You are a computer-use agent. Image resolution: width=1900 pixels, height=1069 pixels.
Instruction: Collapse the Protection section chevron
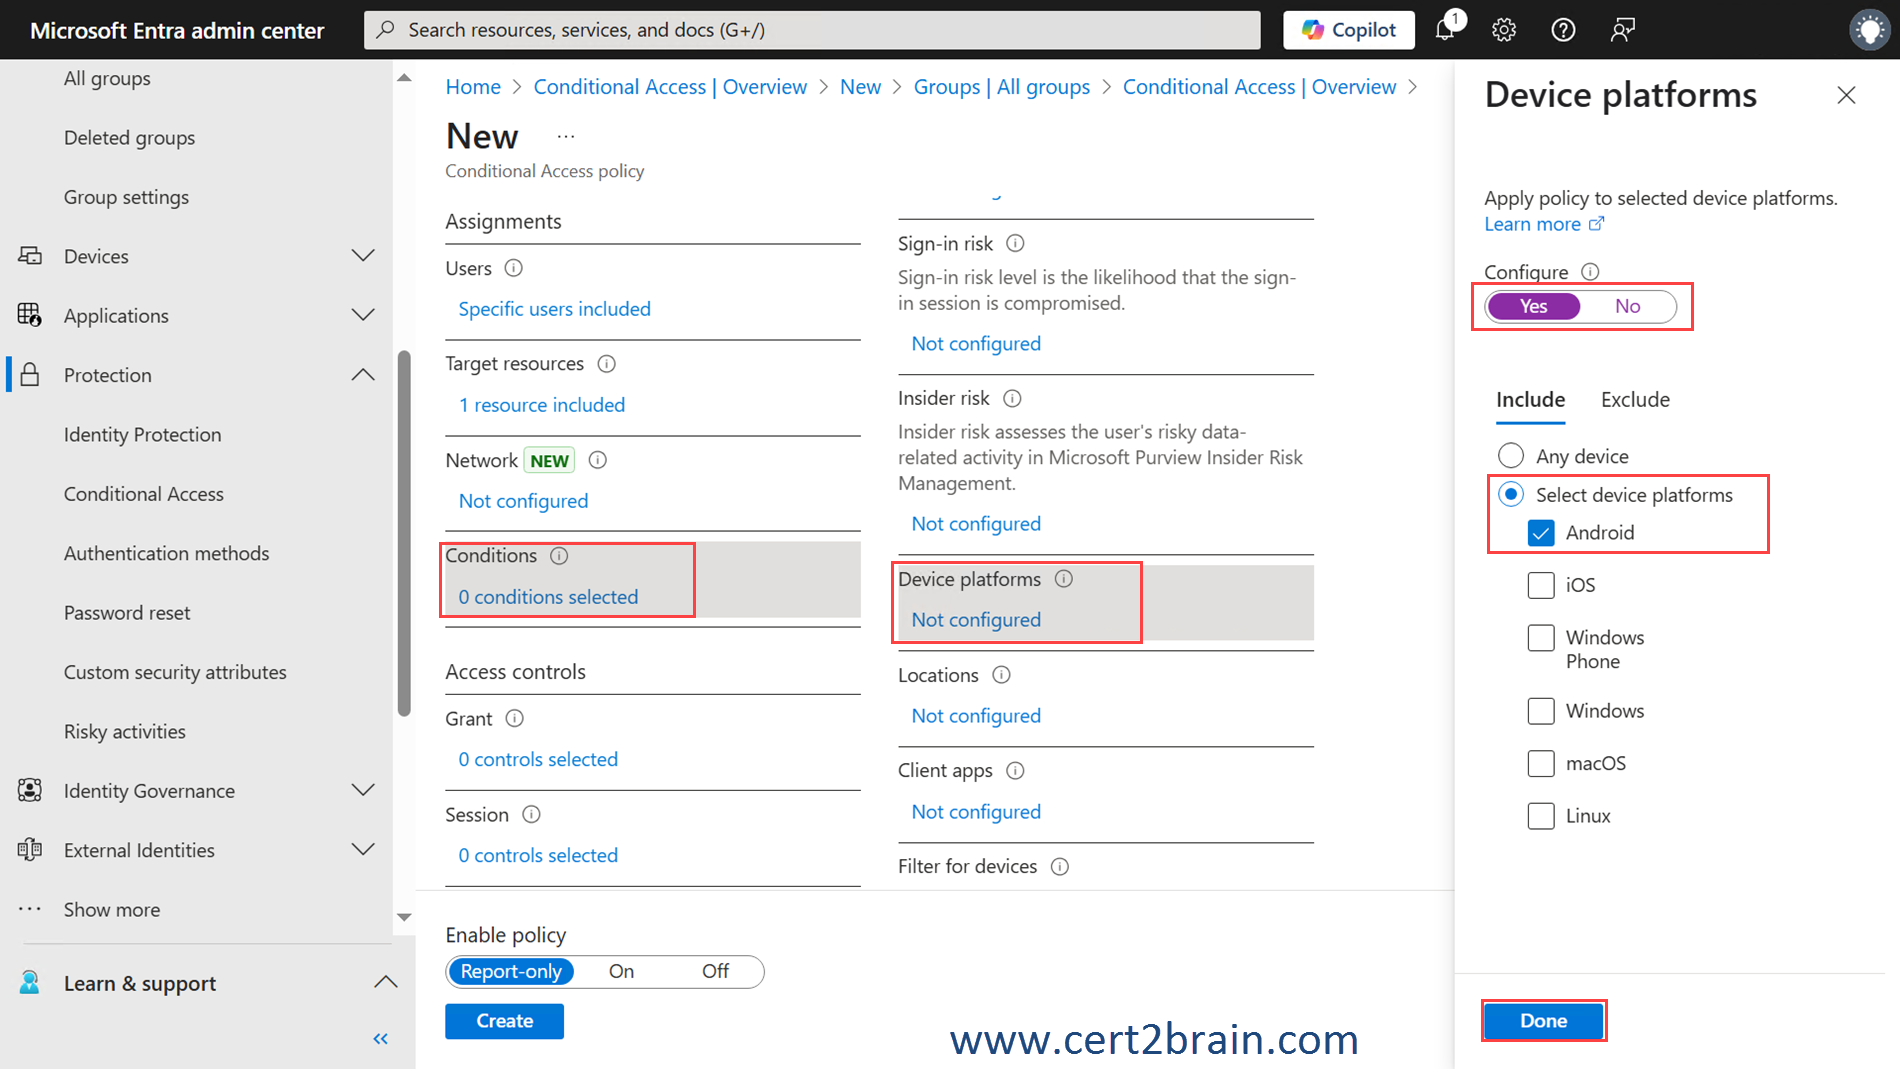(363, 375)
